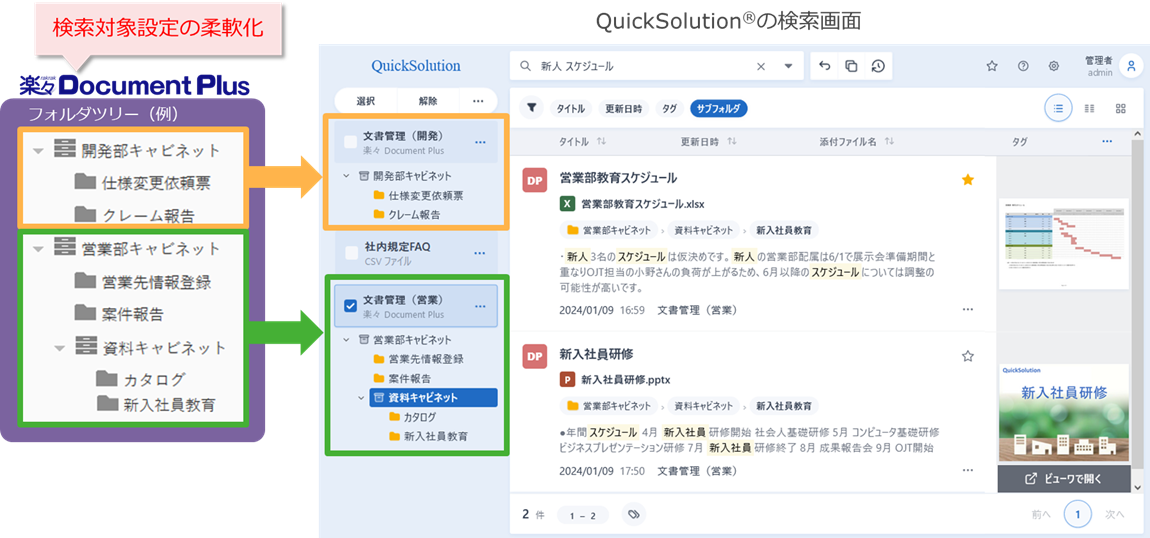Open admin user profile icon
Image resolution: width=1150 pixels, height=538 pixels.
[x=1130, y=66]
